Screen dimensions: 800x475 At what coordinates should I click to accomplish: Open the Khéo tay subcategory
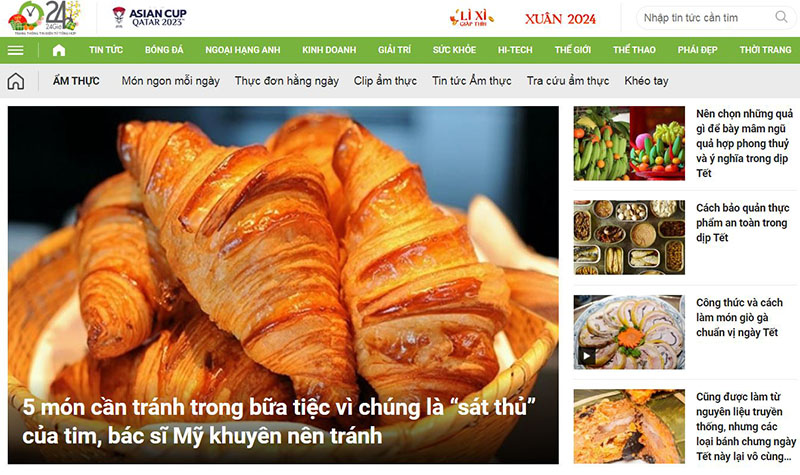(646, 81)
